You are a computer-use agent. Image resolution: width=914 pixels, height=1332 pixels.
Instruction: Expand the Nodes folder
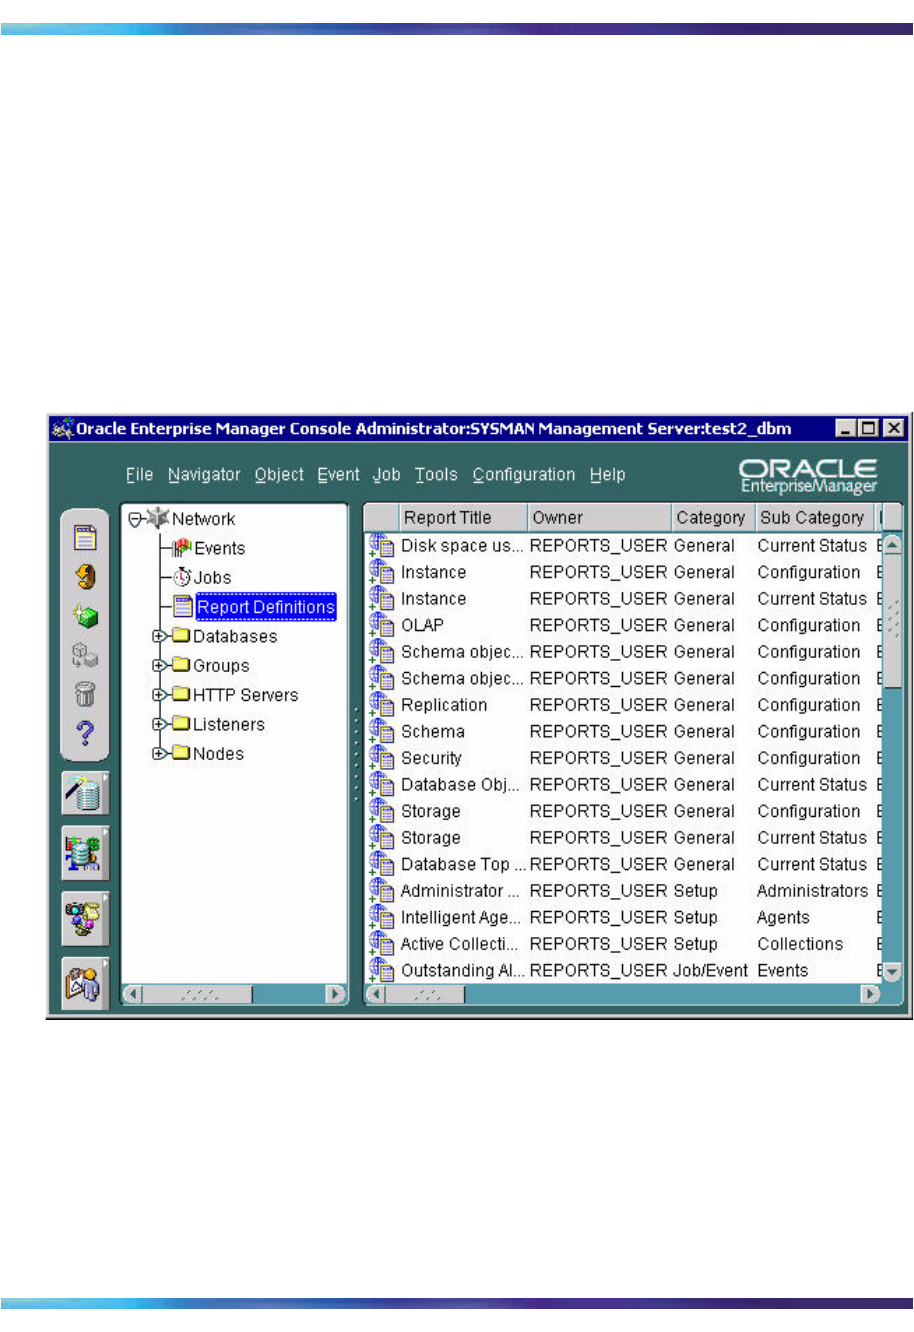pos(159,753)
